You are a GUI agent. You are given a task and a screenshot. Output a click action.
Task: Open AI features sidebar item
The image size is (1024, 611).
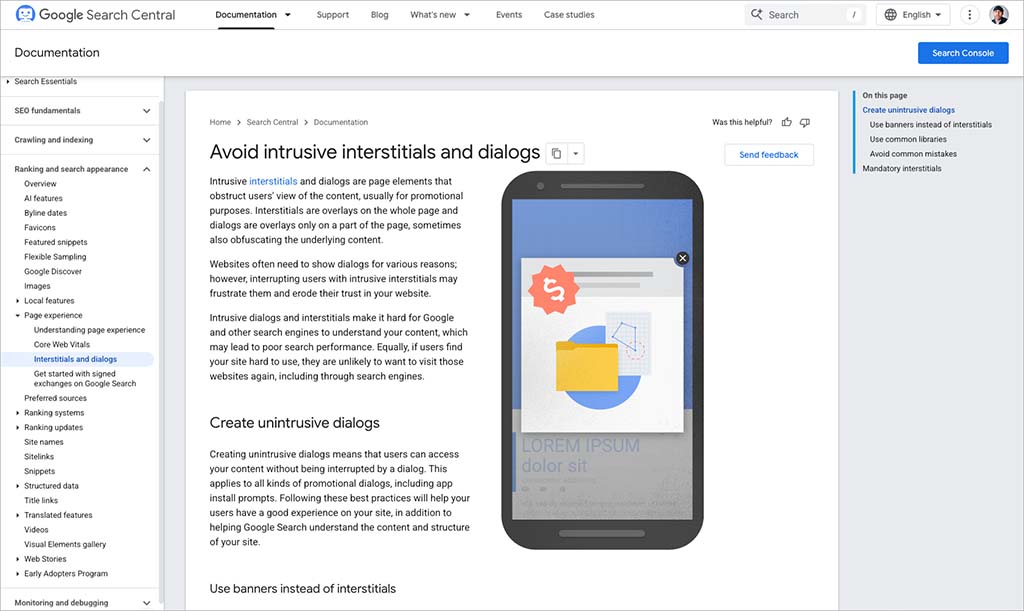[43, 198]
